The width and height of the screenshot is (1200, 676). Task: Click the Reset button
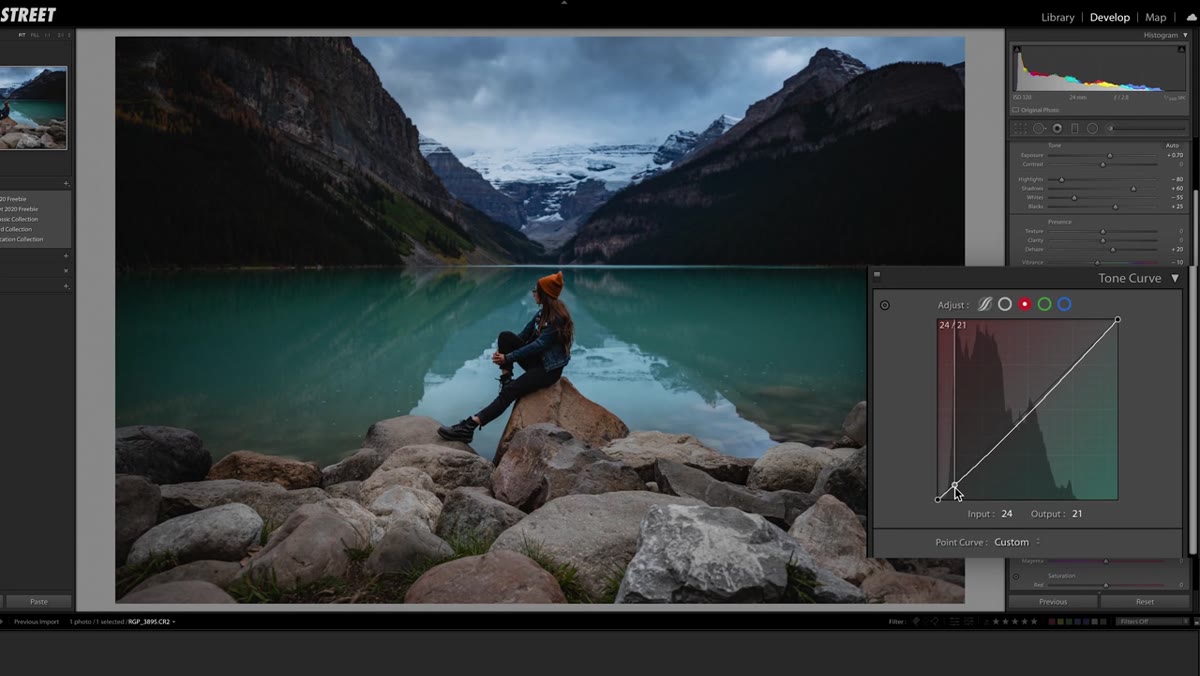pos(1145,602)
